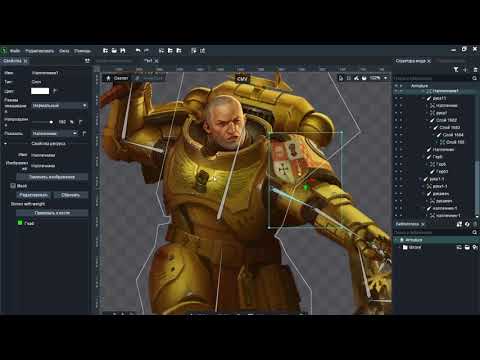The height and width of the screenshot is (360, 480).
Task: Undo the last action
Action: [138, 51]
